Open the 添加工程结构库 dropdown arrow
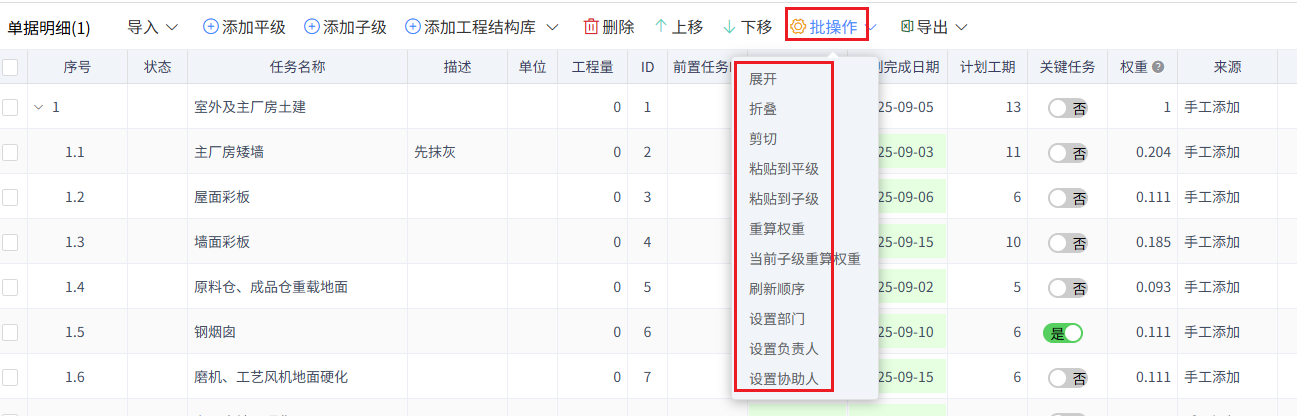The height and width of the screenshot is (416, 1297). click(552, 27)
